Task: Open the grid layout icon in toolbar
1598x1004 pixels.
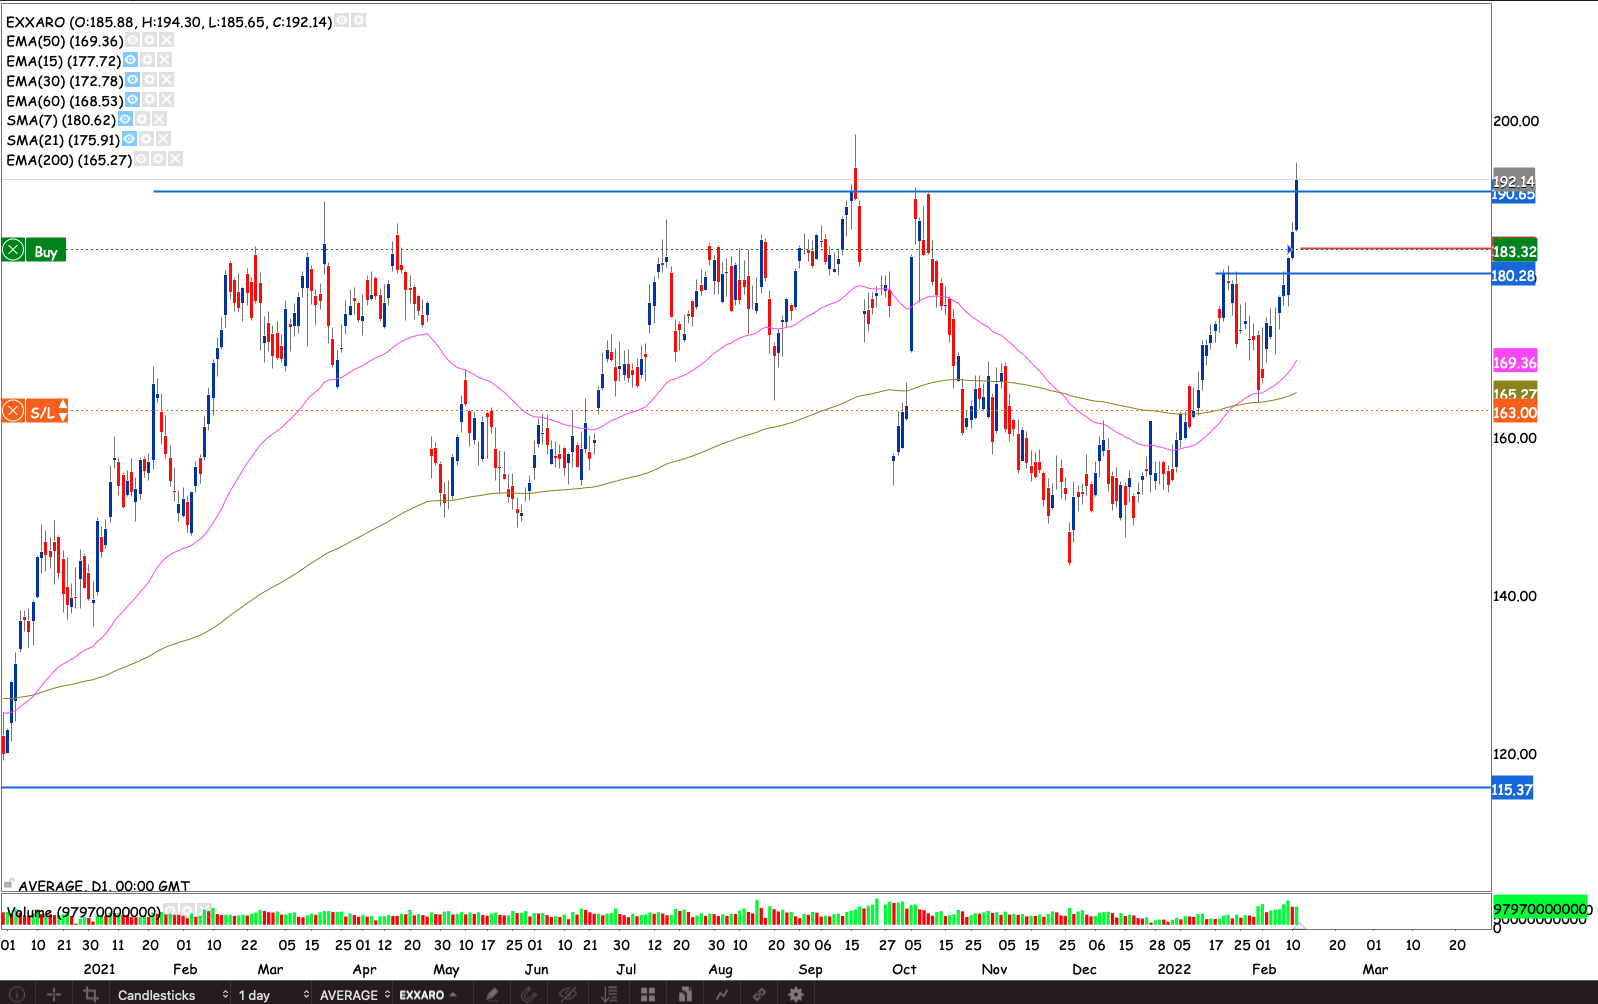Action: 648,994
